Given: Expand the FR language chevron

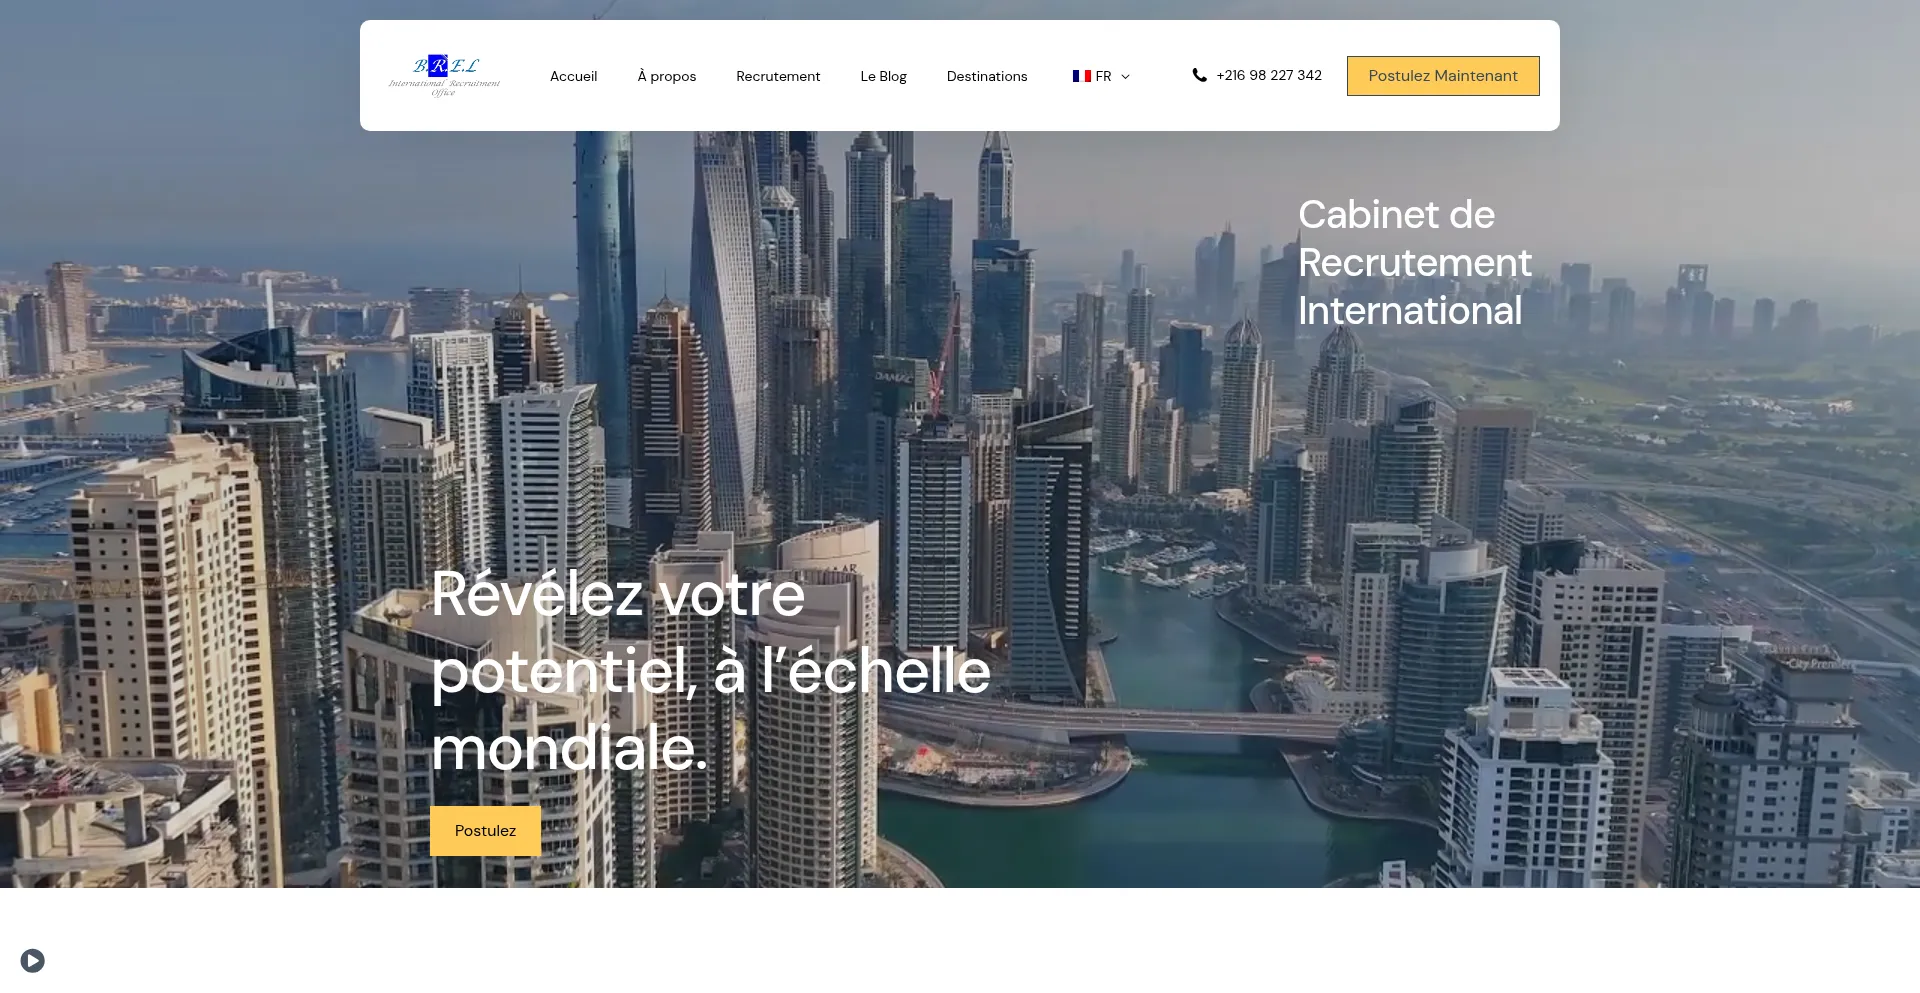Looking at the screenshot, I should pyautogui.click(x=1125, y=77).
